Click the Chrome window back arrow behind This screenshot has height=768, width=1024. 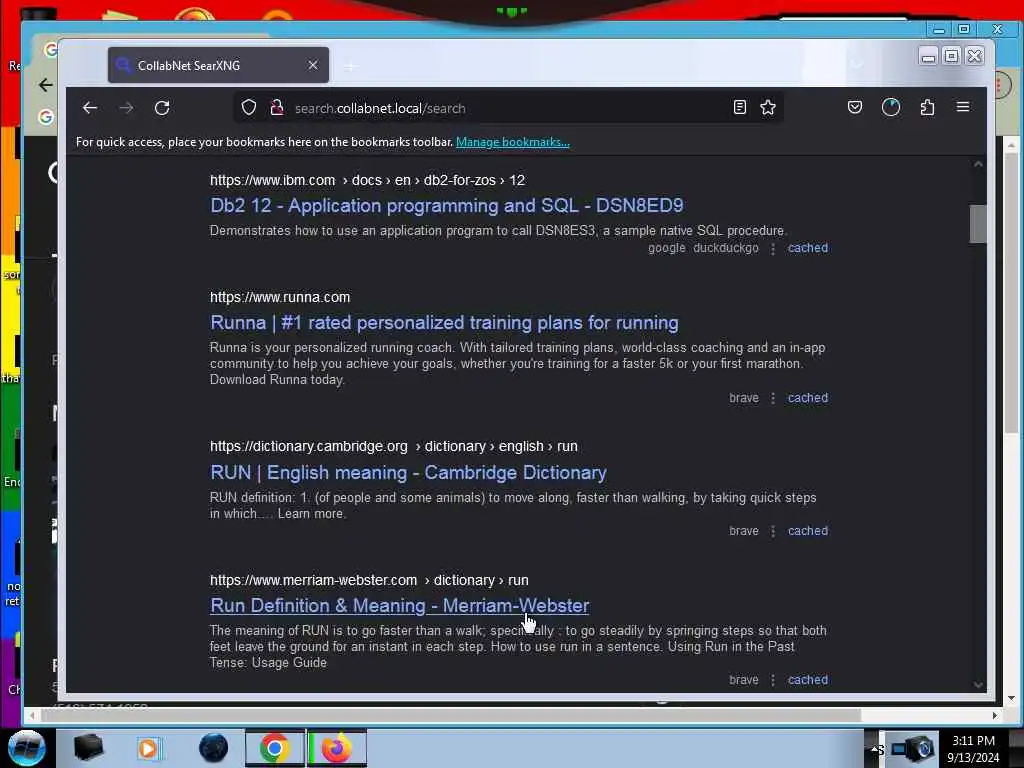(x=46, y=85)
